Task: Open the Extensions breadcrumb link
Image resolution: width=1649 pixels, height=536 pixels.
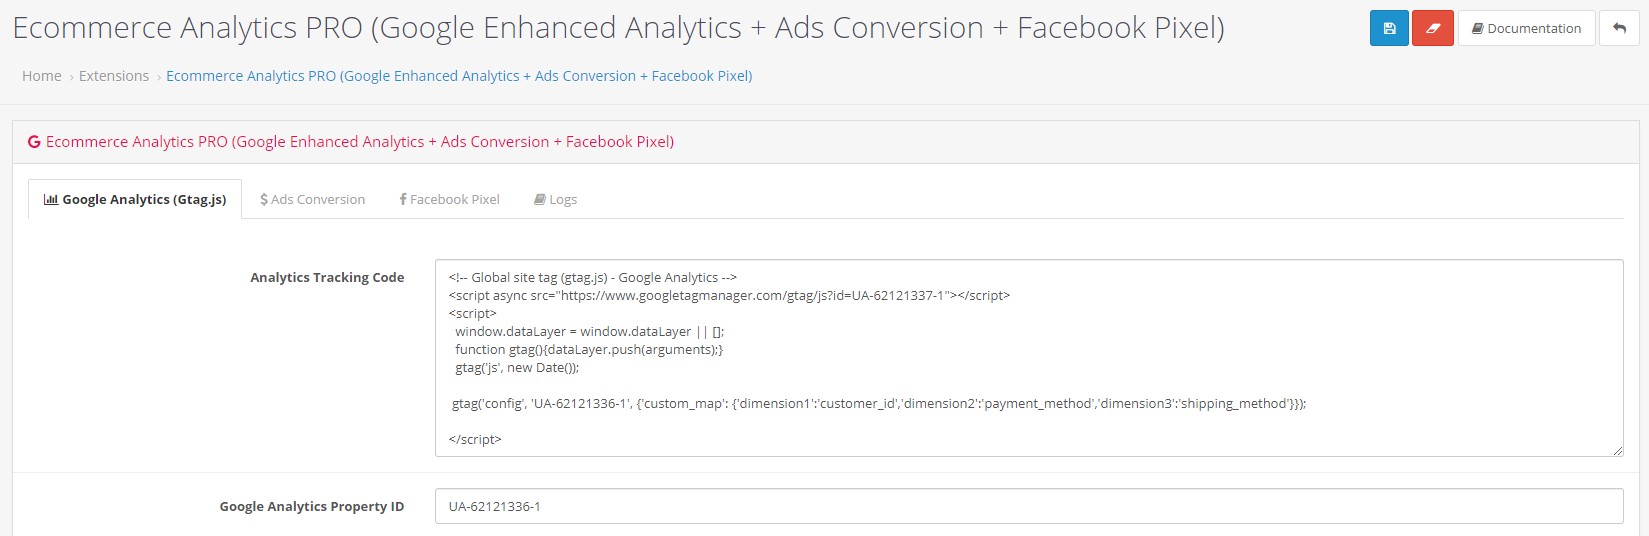Action: click(114, 76)
